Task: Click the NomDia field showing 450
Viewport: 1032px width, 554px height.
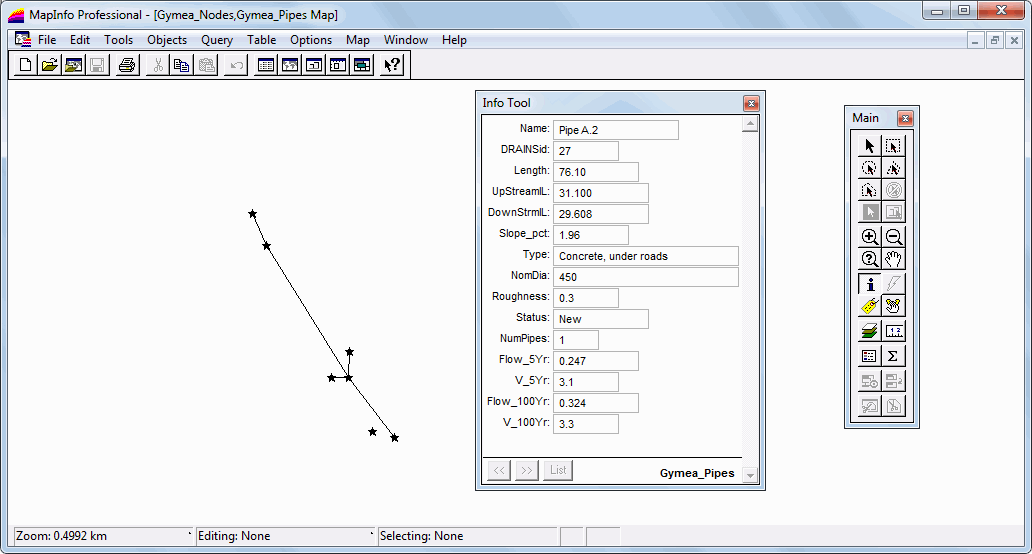Action: coord(646,278)
